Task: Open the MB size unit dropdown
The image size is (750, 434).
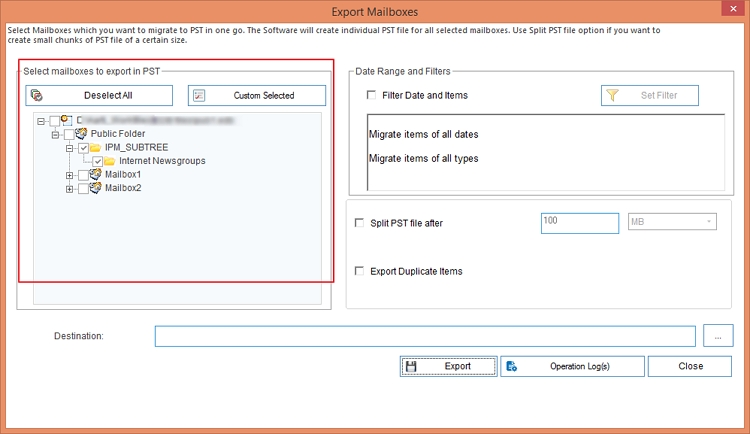Action: coord(671,222)
